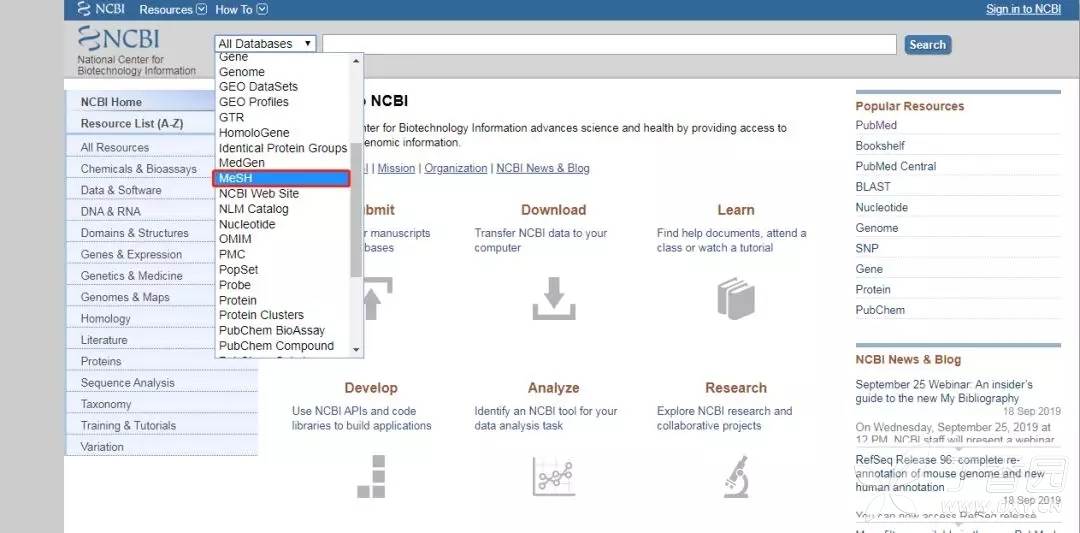Screen dimensions: 1080x533
Task: Click the dropdown list scrollbar thumb
Action: (356, 210)
